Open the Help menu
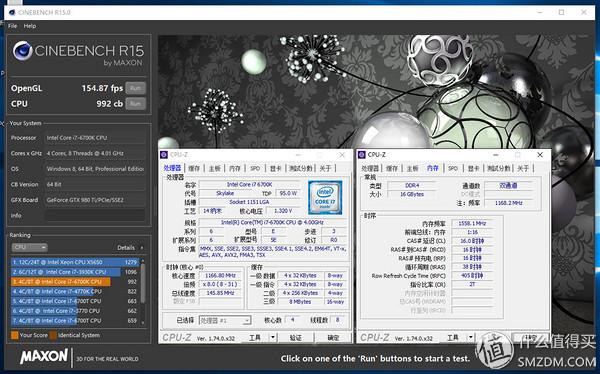The width and height of the screenshot is (600, 374). 30,26
